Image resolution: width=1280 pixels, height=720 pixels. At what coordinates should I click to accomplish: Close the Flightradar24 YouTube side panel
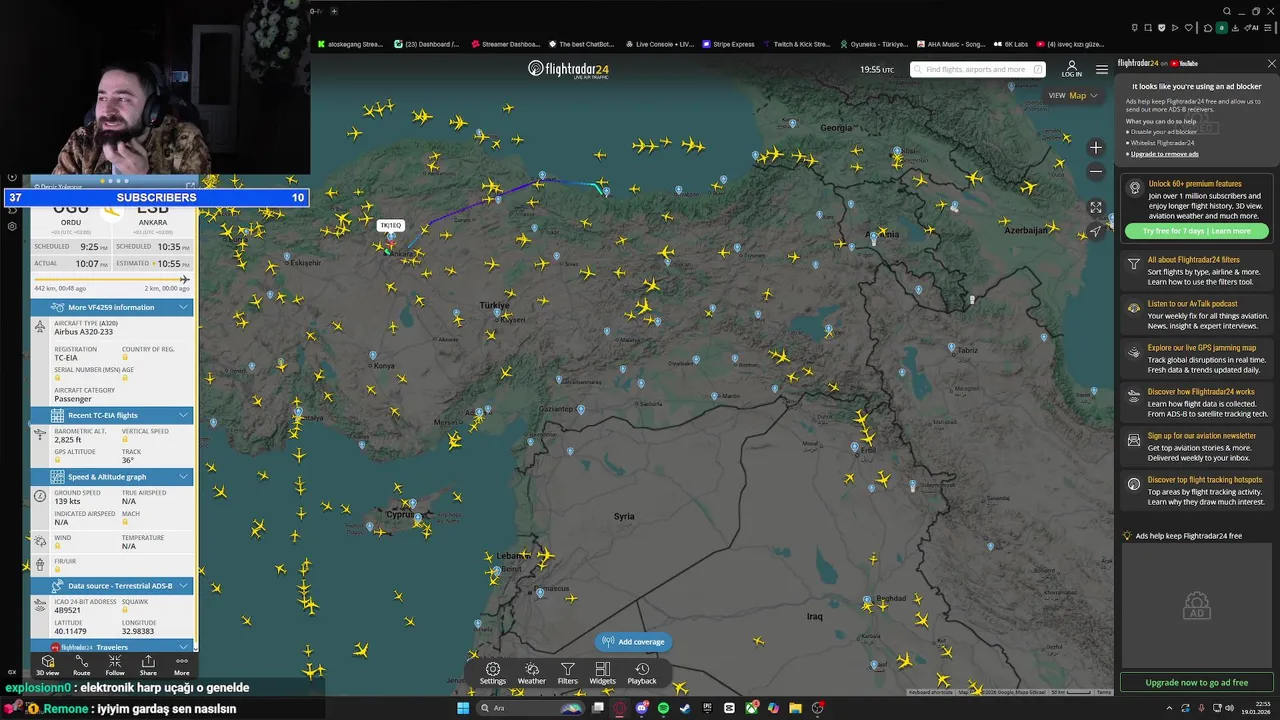(x=1271, y=63)
